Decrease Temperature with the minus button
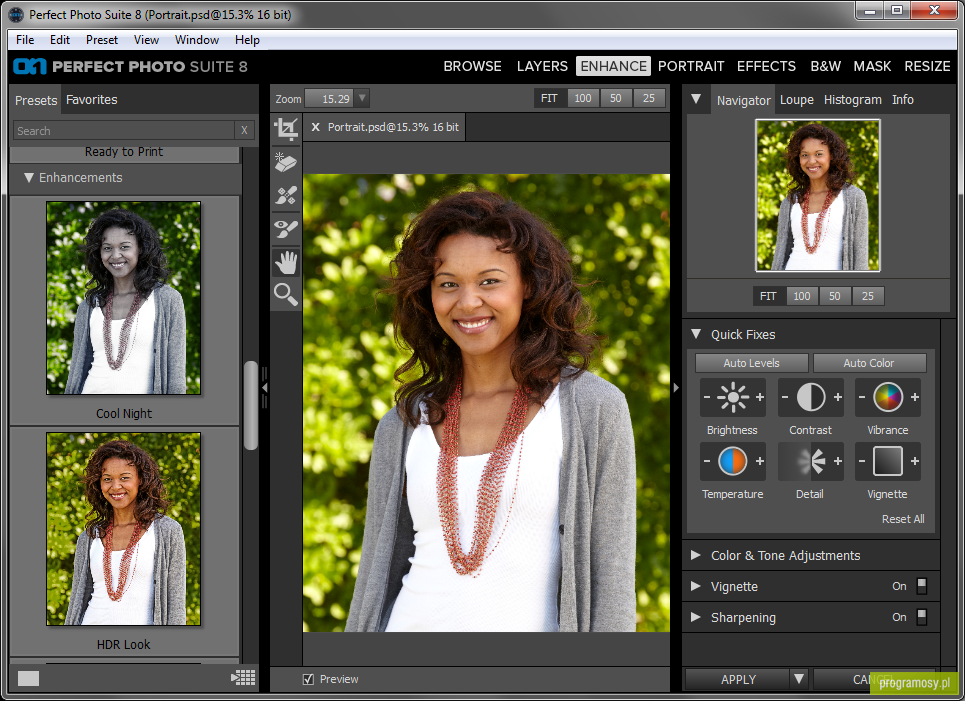This screenshot has height=701, width=965. [x=707, y=461]
